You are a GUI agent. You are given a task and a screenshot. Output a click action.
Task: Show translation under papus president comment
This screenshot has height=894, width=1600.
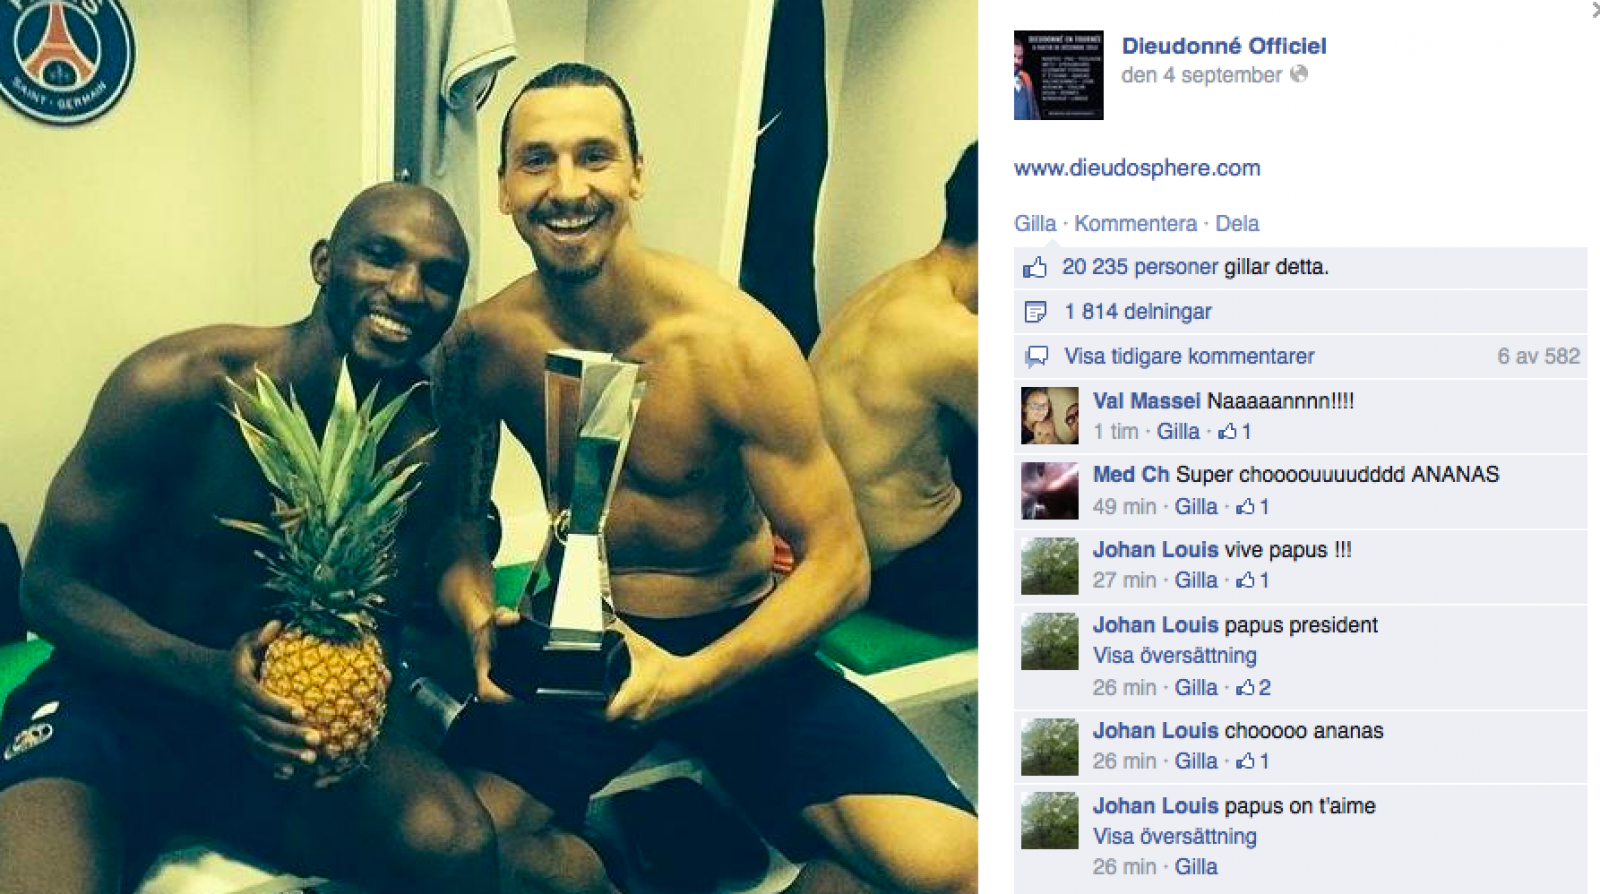point(1174,655)
